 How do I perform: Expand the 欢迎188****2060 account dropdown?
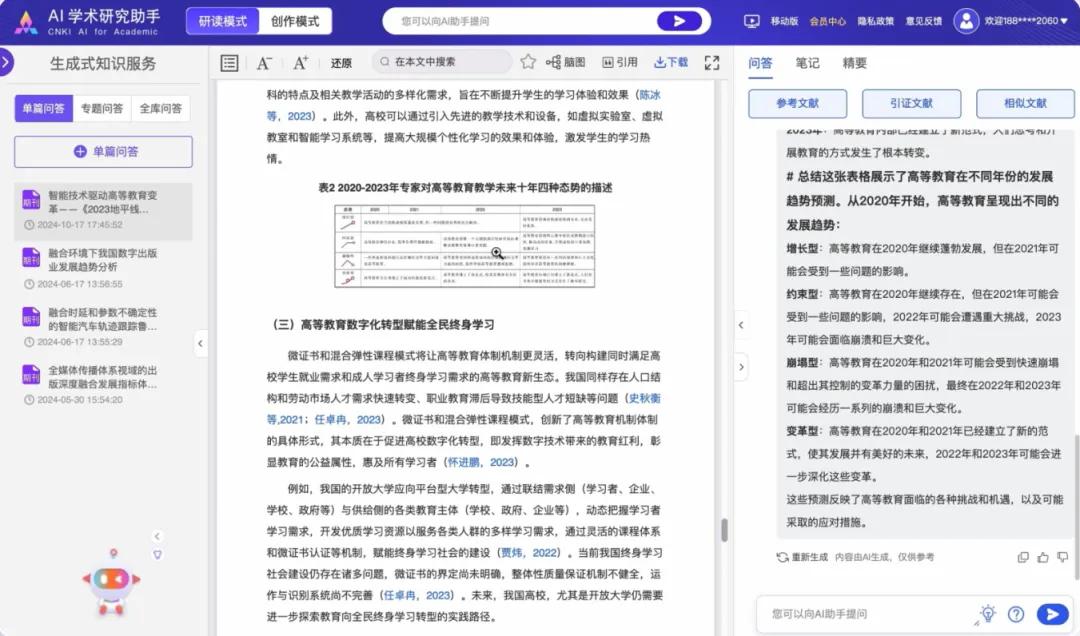click(1026, 21)
